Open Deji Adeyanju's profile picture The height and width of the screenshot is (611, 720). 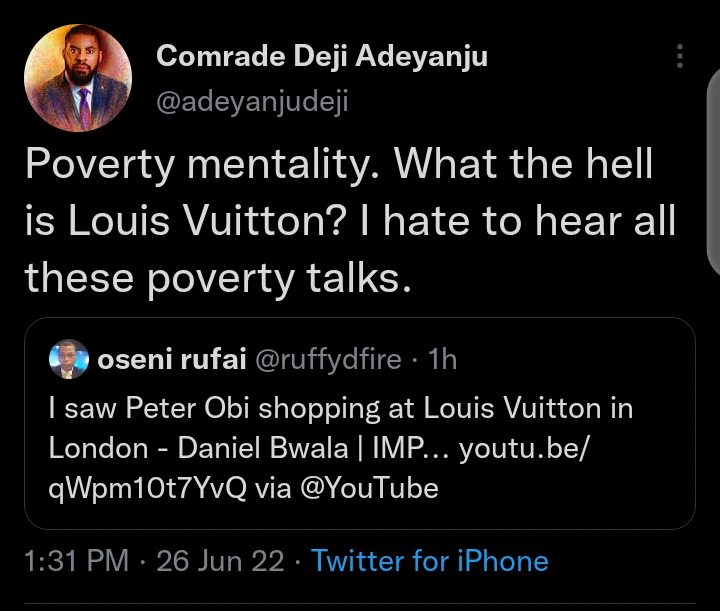pos(78,78)
